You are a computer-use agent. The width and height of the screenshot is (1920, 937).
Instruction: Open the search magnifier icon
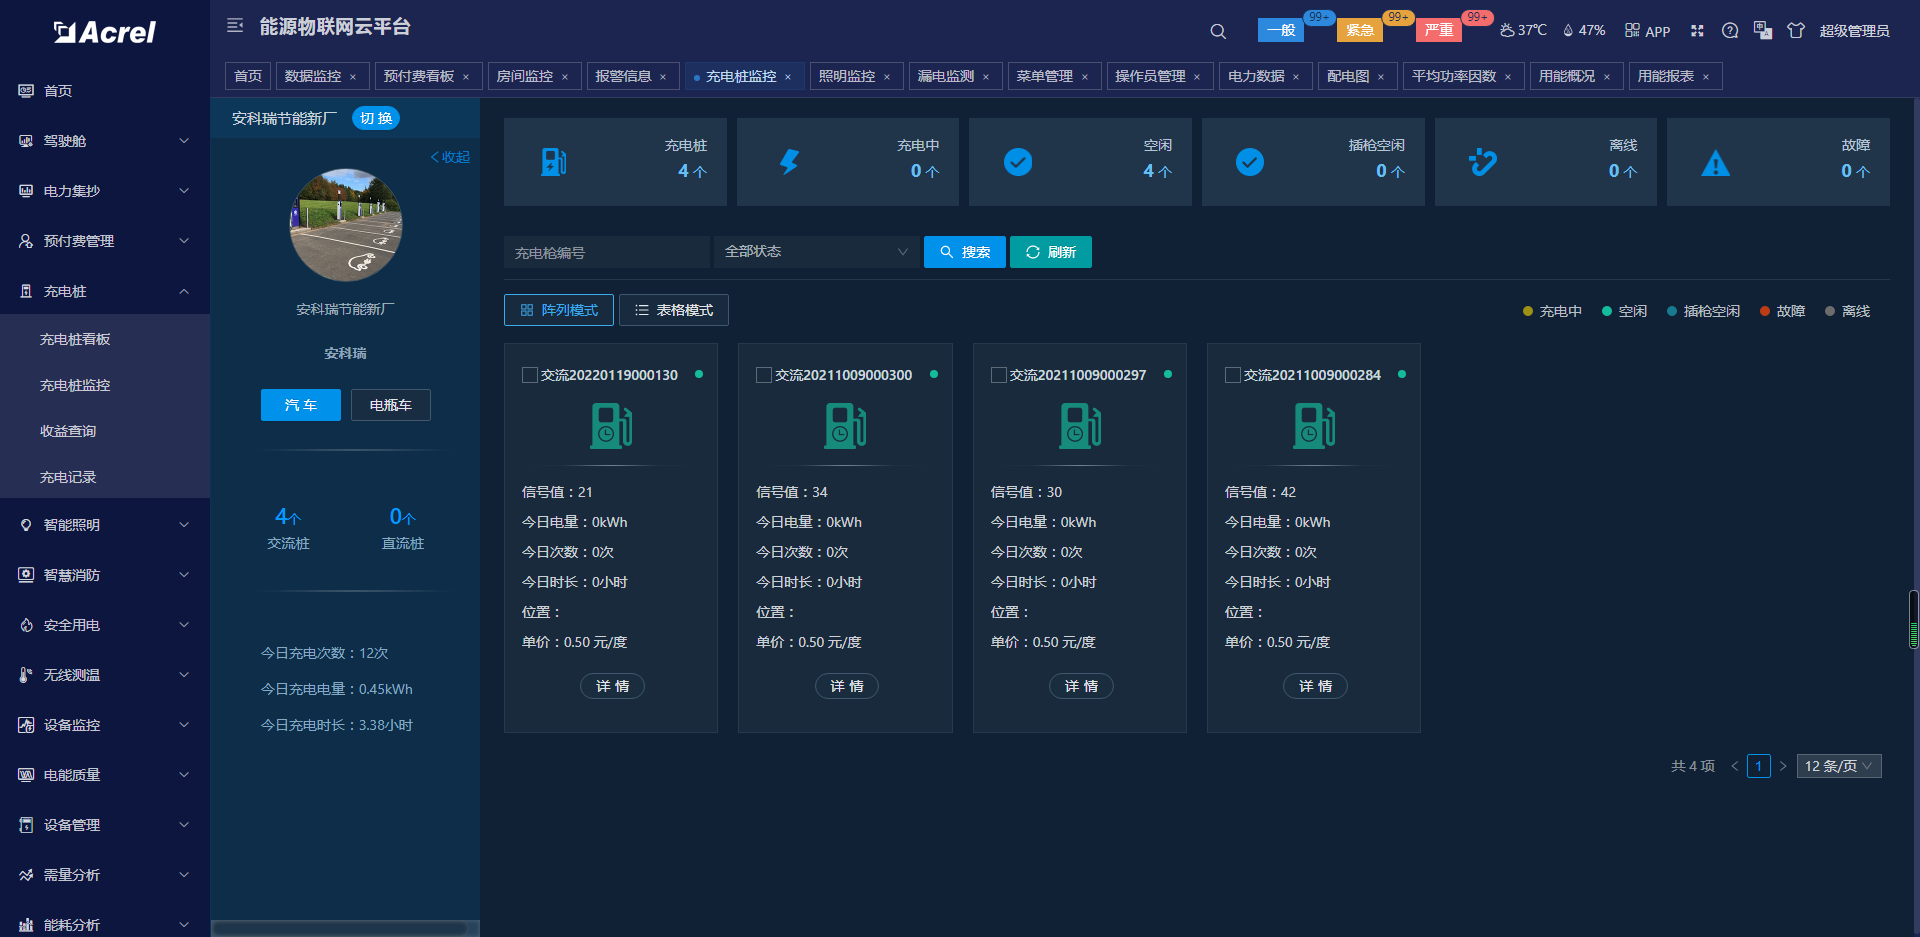point(1217,31)
